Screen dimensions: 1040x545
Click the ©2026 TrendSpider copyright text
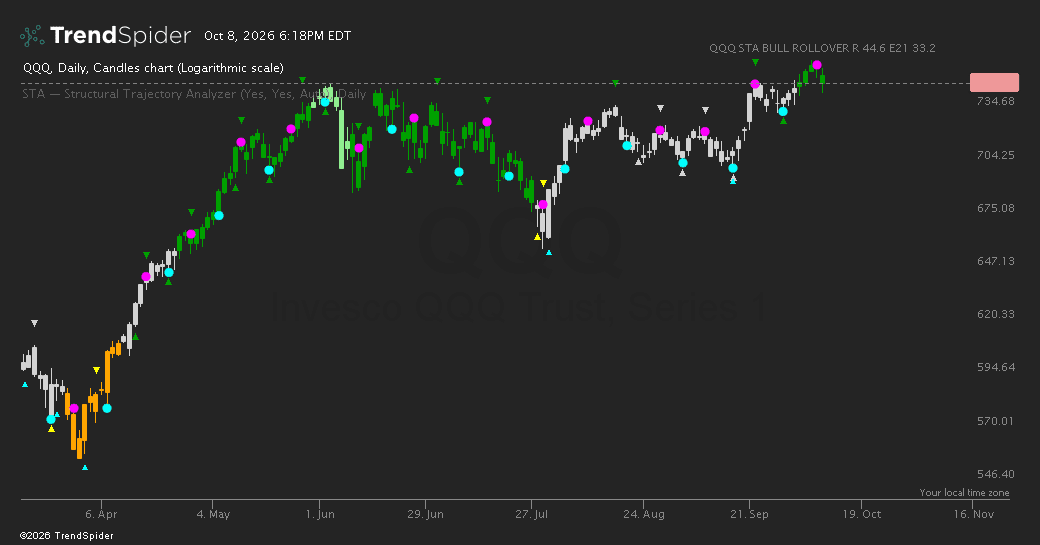(66, 536)
